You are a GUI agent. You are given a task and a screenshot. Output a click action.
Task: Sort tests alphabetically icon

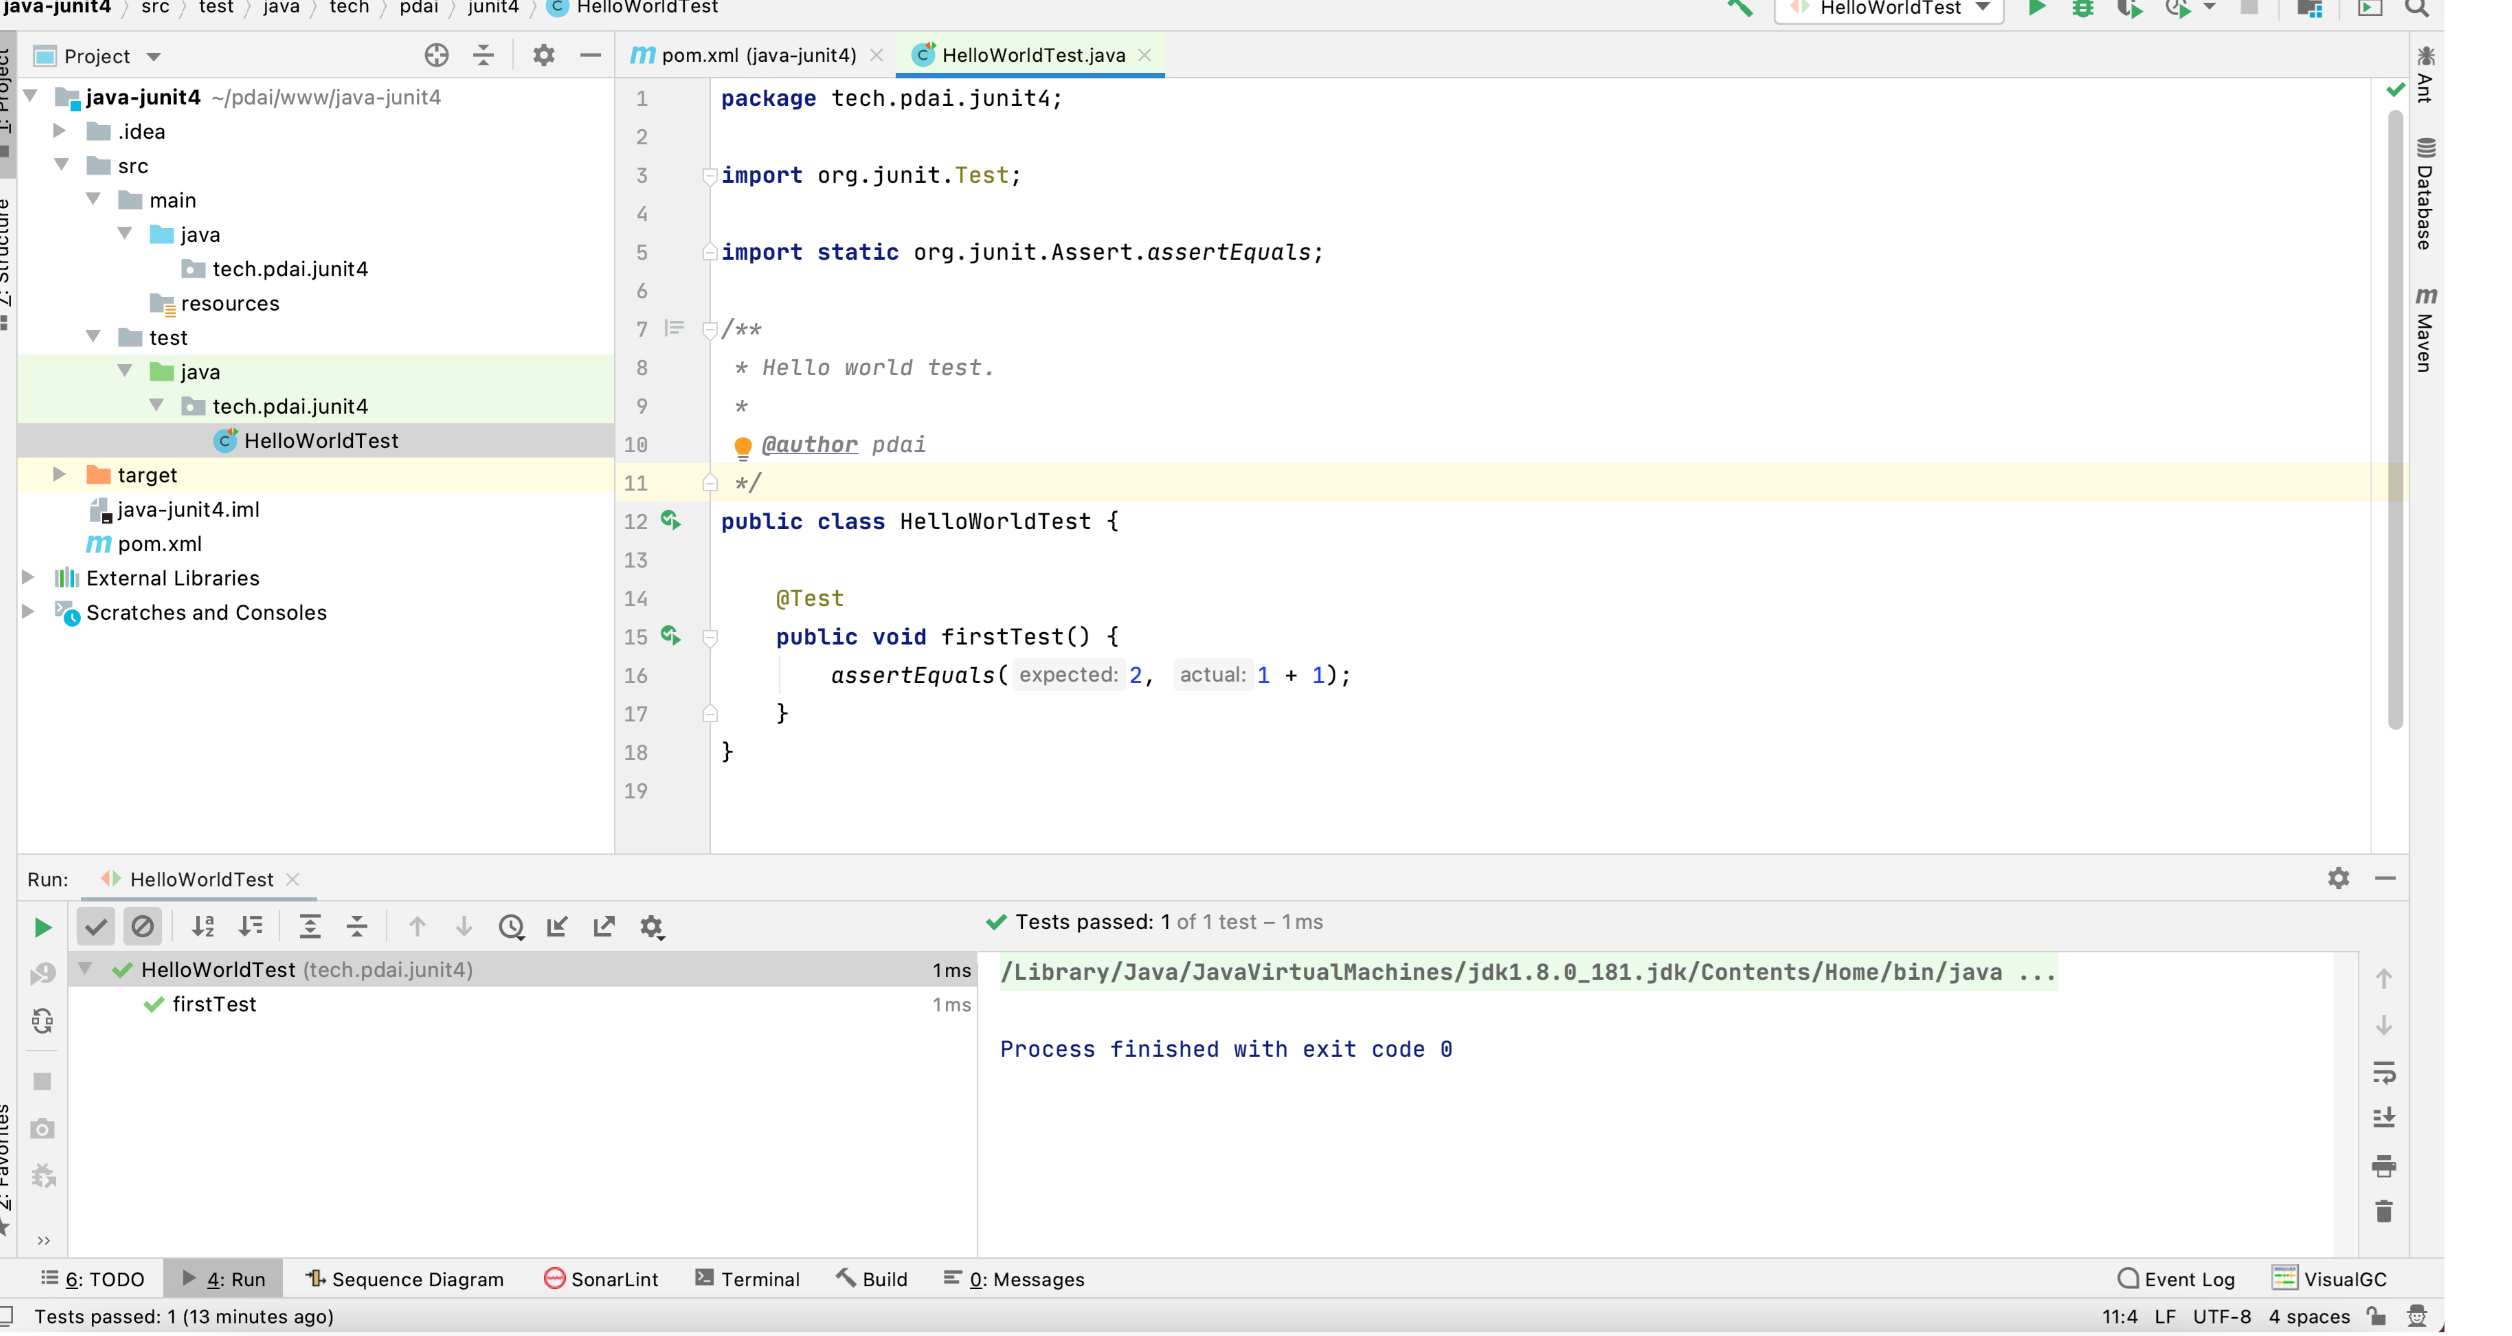point(203,926)
